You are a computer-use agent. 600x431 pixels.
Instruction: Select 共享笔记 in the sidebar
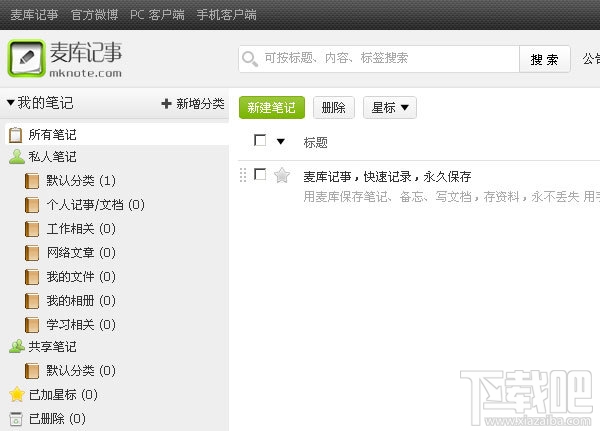pos(52,346)
